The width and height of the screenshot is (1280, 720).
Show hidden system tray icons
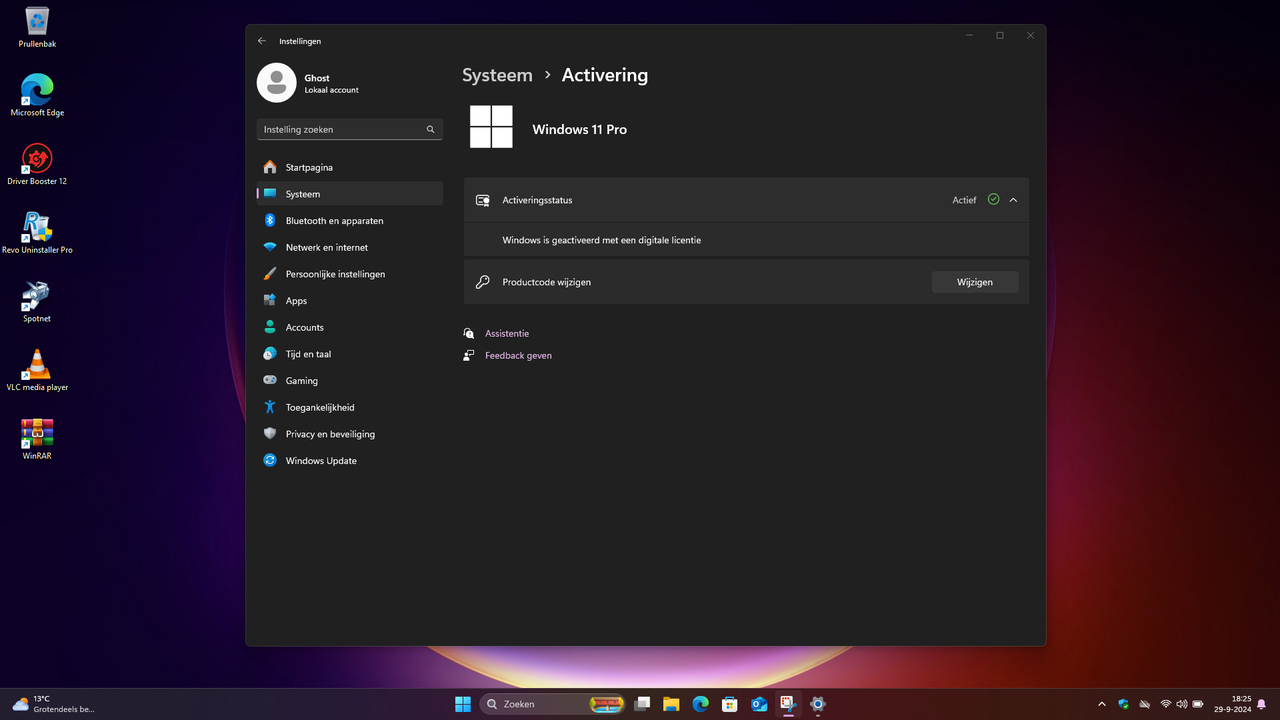[x=1102, y=704]
